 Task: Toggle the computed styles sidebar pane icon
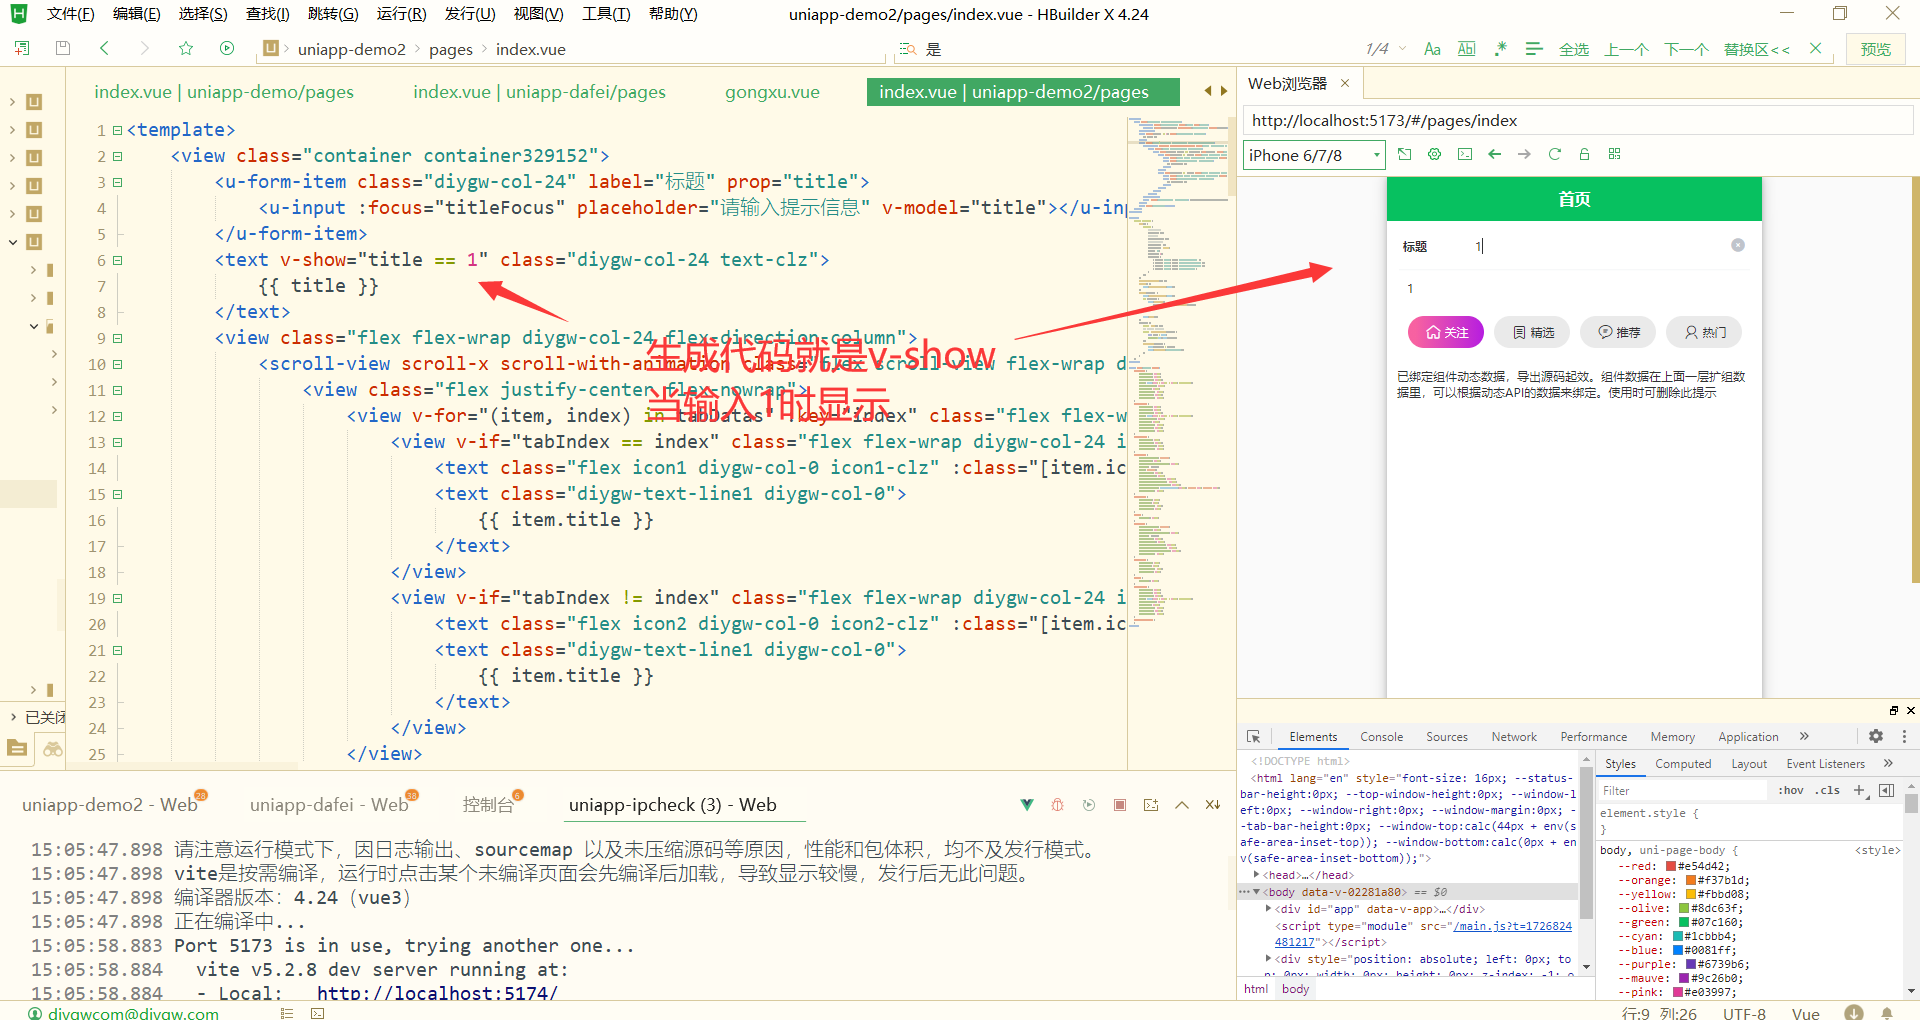pyautogui.click(x=1887, y=790)
